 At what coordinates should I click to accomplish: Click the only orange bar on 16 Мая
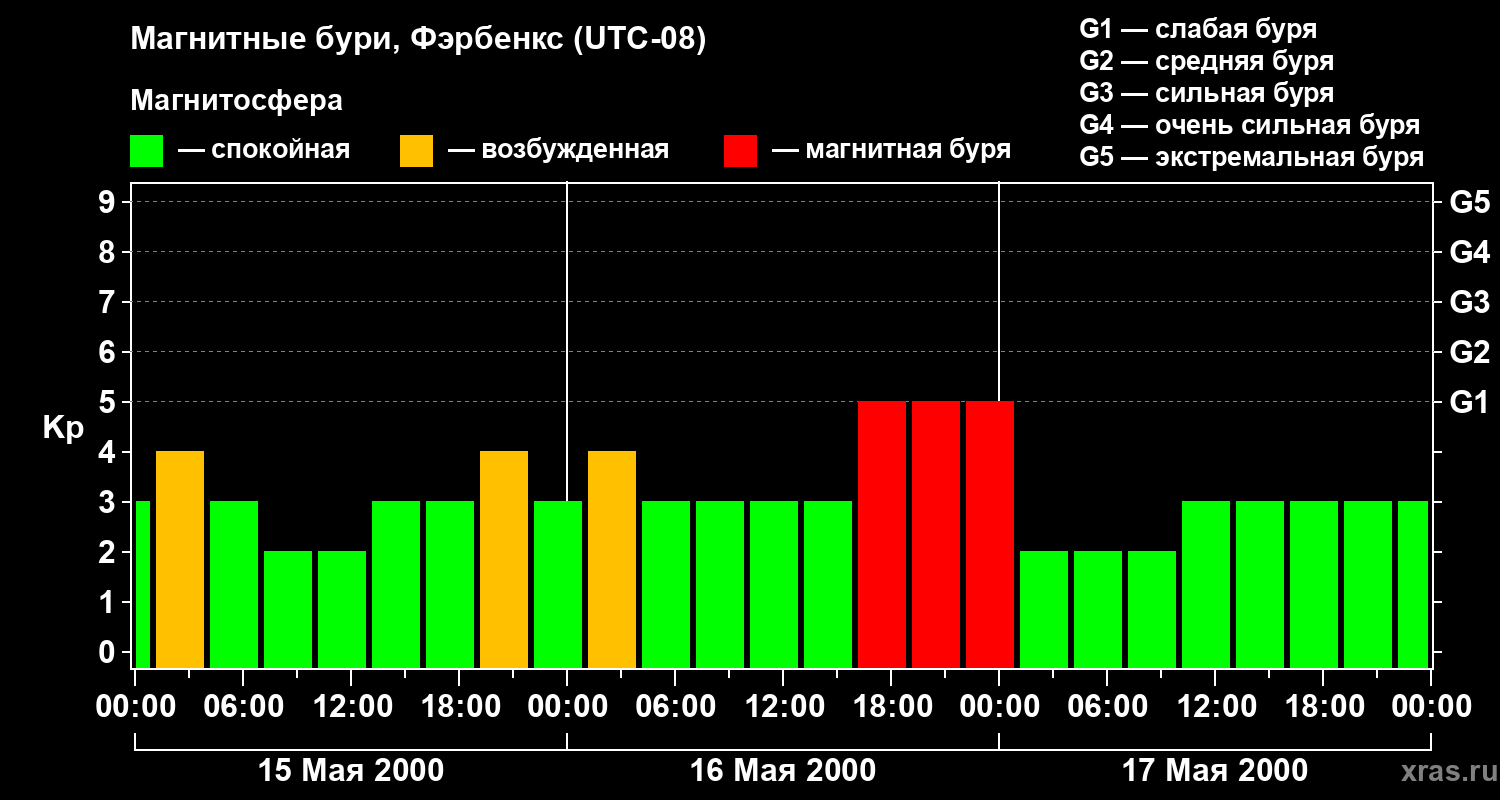(x=612, y=559)
